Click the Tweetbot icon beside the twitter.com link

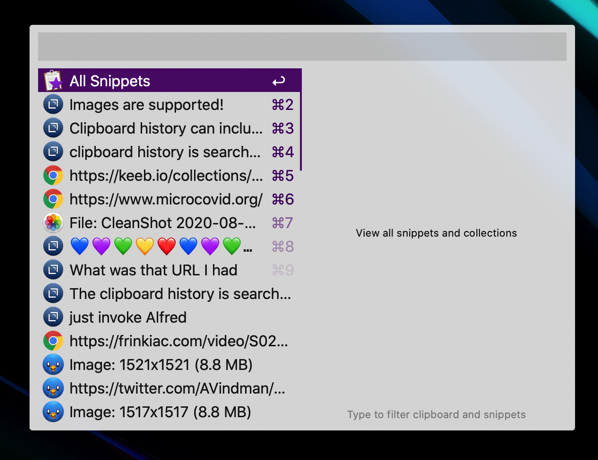(53, 388)
